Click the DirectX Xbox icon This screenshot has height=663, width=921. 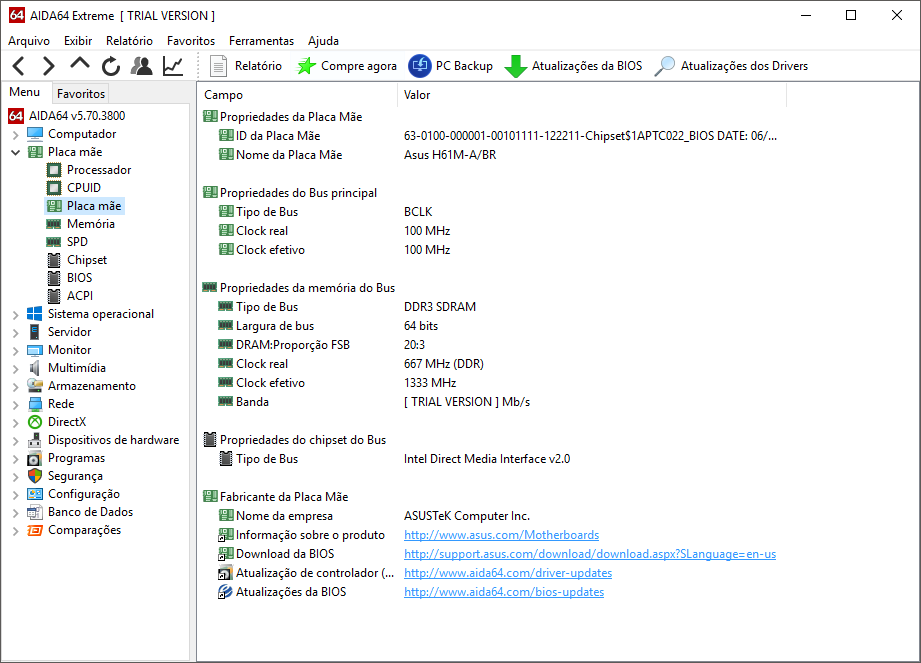tap(35, 422)
